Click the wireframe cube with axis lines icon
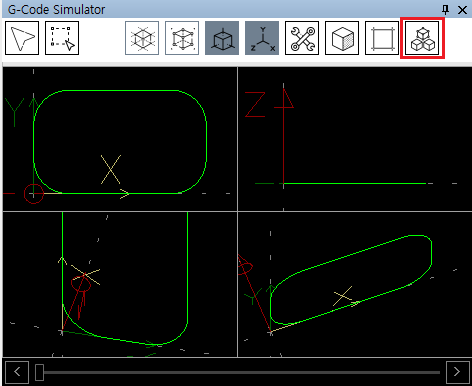Viewport: 472px width, 386px height. (x=142, y=38)
